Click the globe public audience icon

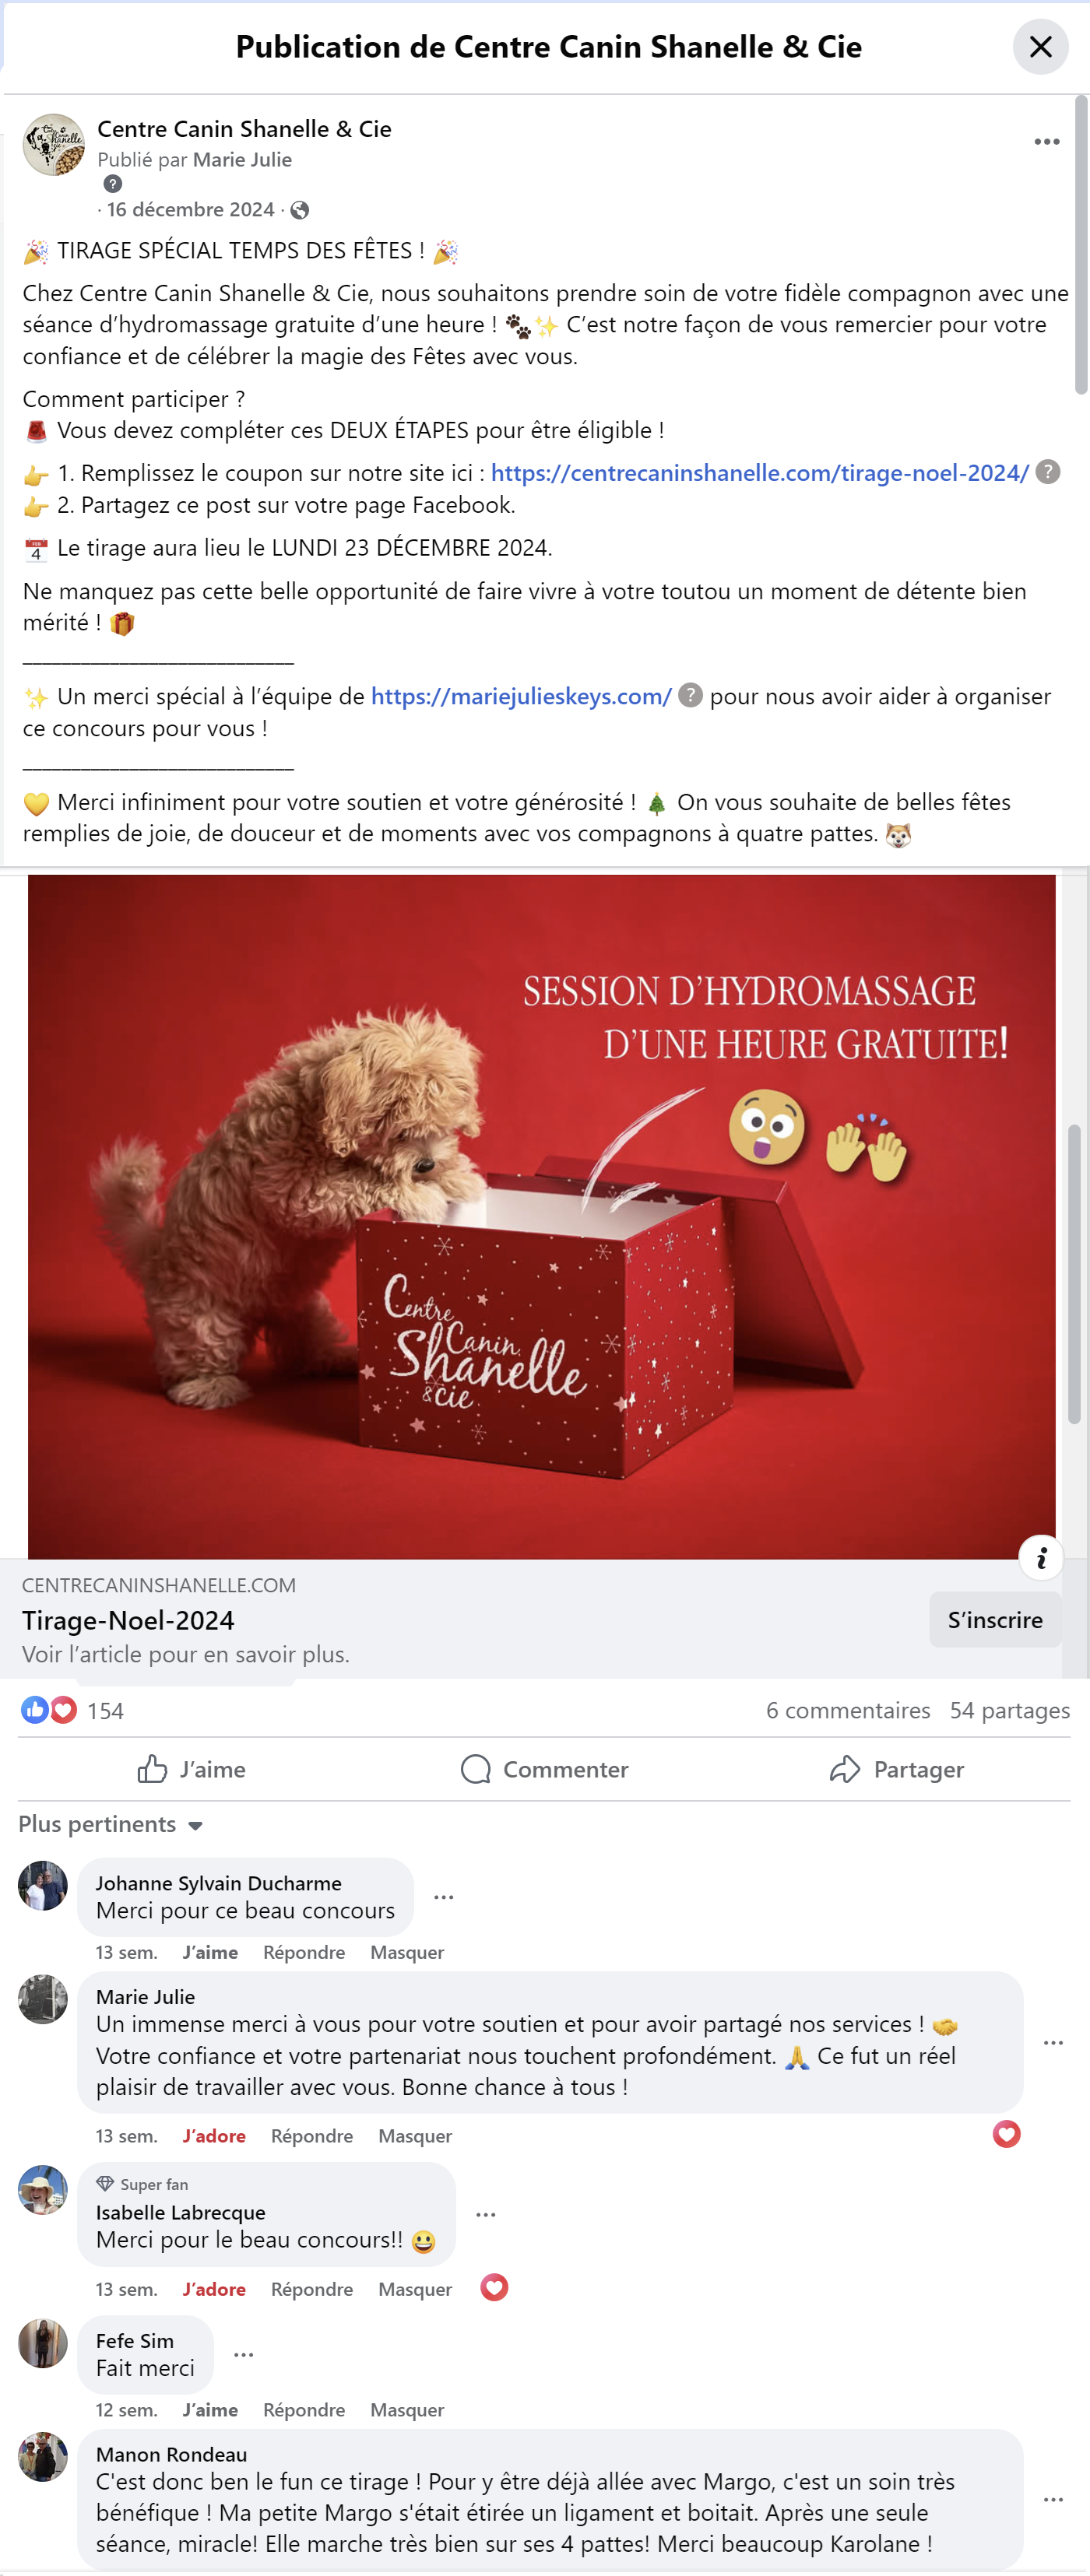pos(299,210)
